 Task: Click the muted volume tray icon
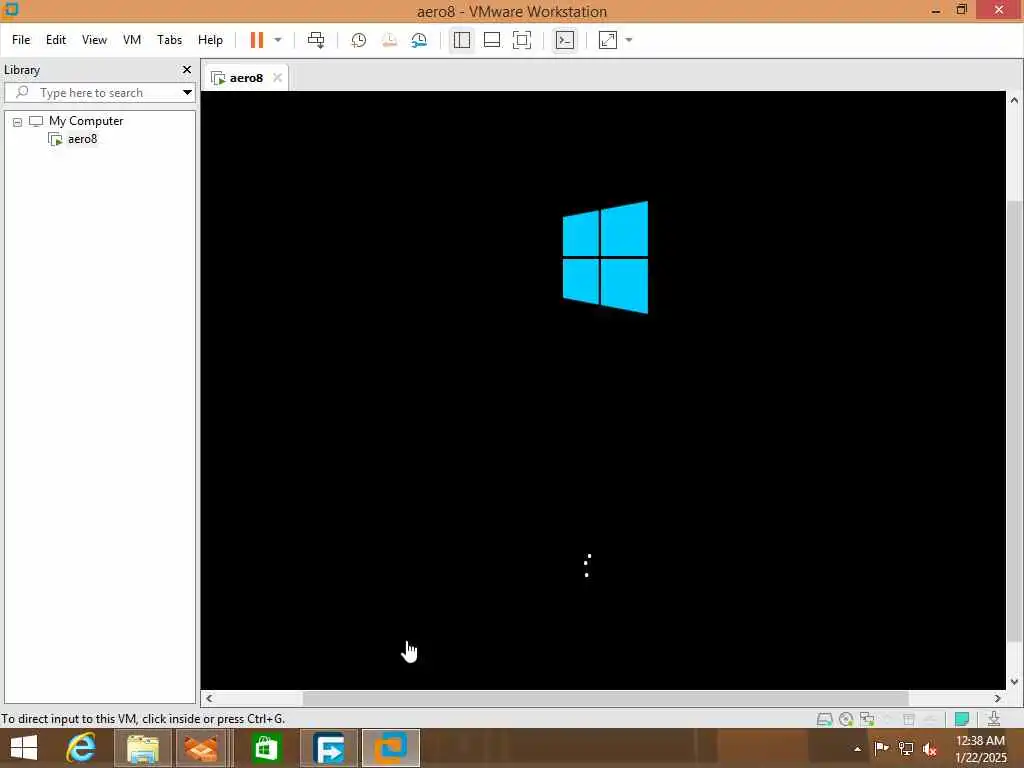930,748
